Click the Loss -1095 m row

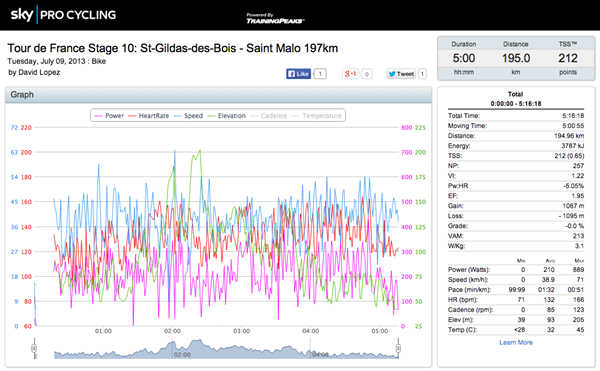point(516,216)
